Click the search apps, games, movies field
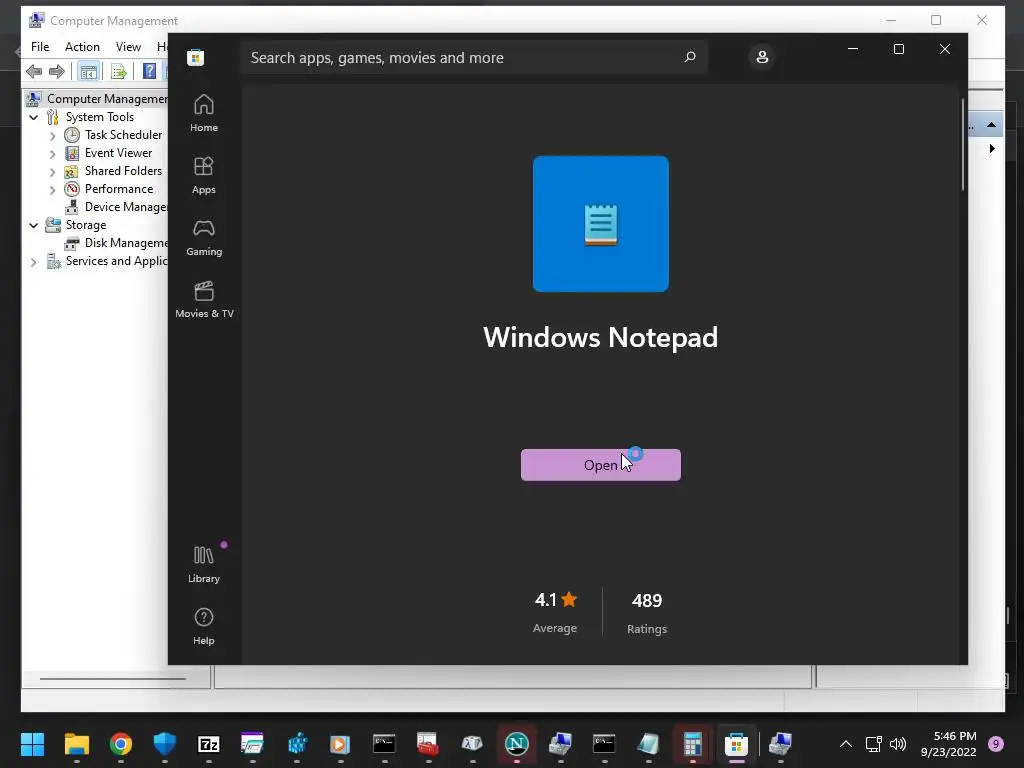Screen dimensions: 1024x768 tap(473, 57)
